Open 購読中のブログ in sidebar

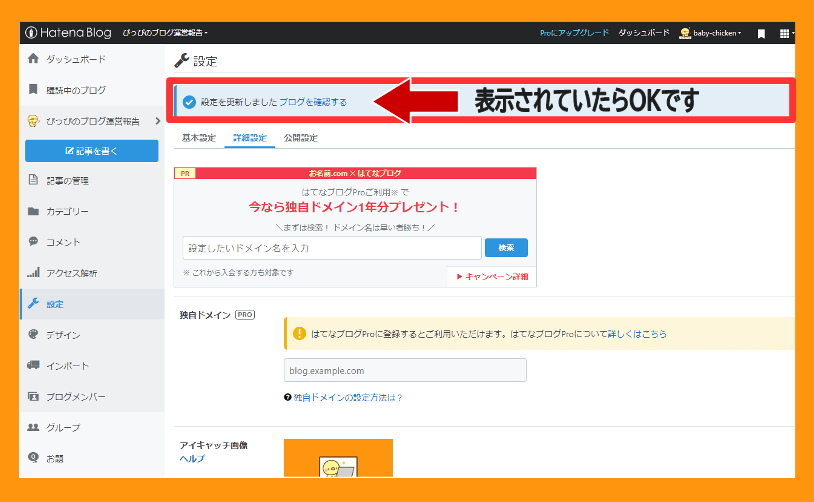tap(76, 90)
